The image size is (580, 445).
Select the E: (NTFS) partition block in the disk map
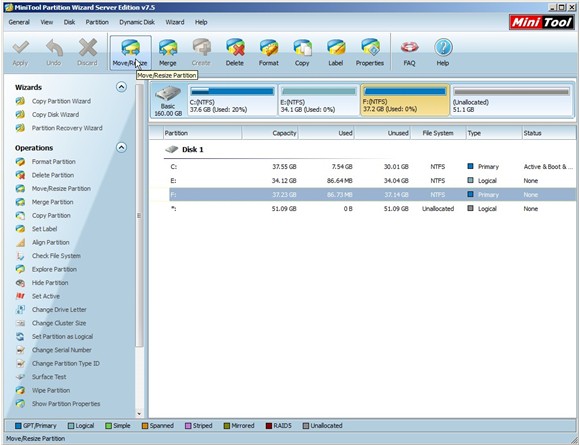tap(318, 100)
